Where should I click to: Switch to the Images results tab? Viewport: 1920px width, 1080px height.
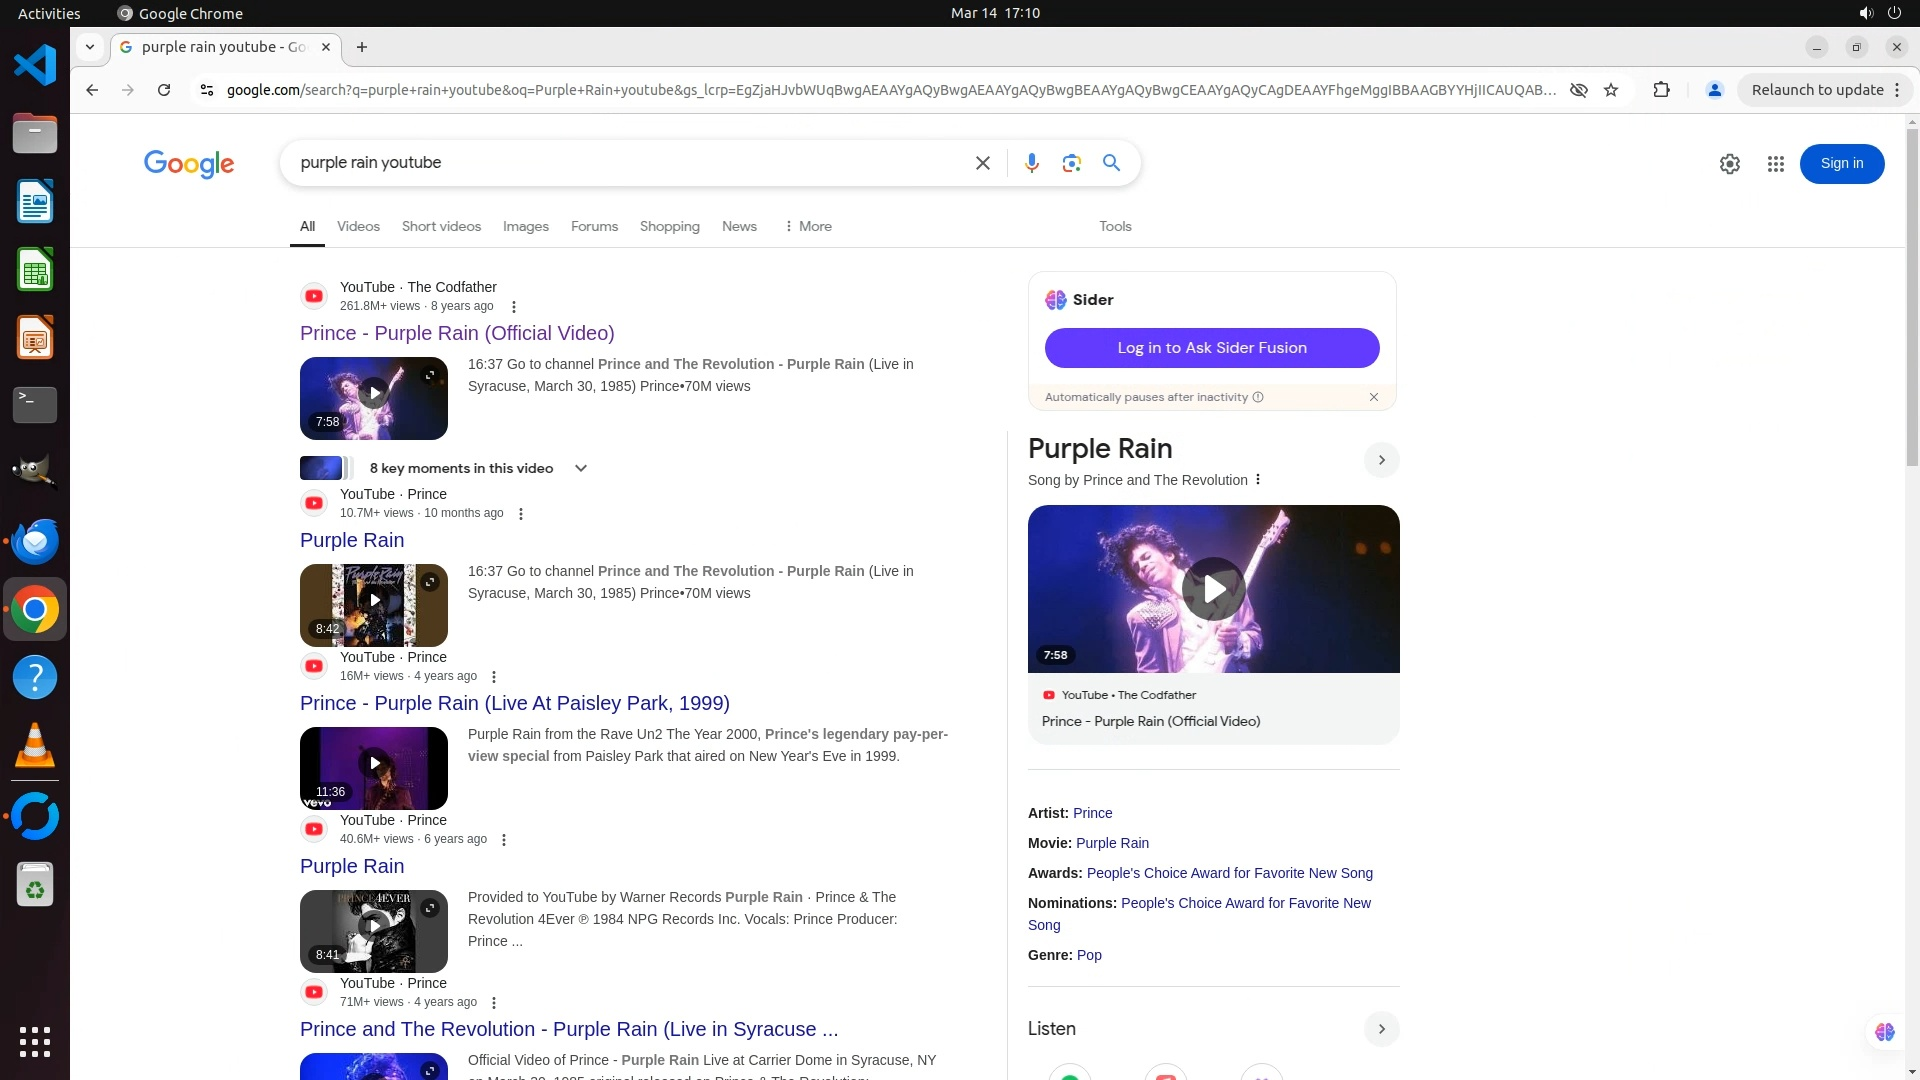click(525, 226)
